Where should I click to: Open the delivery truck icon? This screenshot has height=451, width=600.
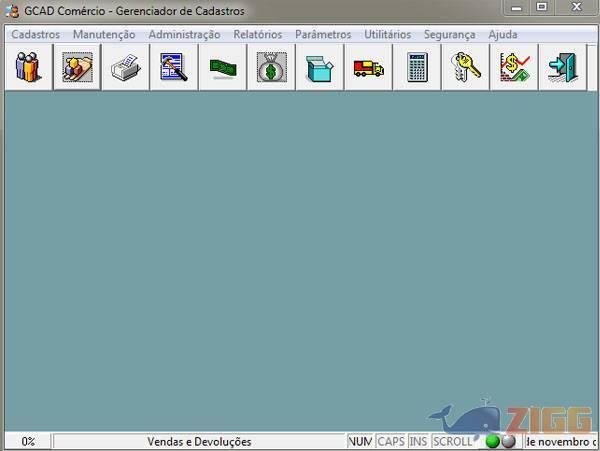(x=368, y=67)
